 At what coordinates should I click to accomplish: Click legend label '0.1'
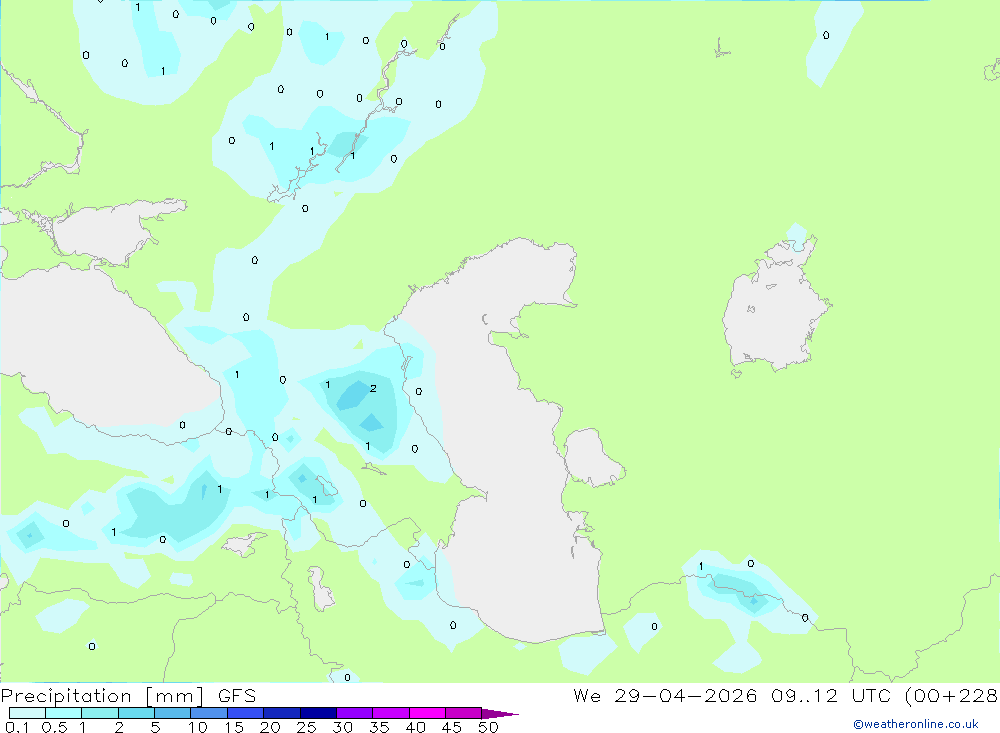click(x=17, y=727)
